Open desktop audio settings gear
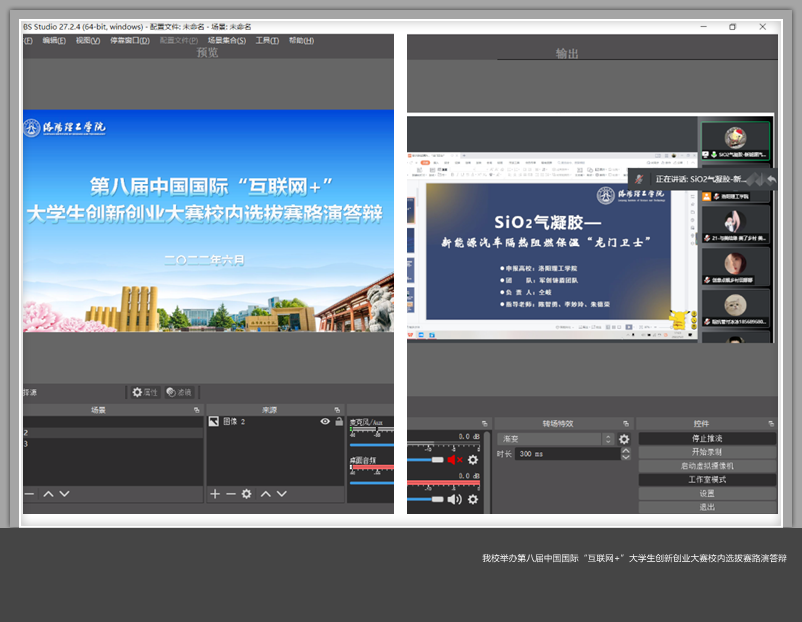The image size is (802, 622). (x=473, y=499)
